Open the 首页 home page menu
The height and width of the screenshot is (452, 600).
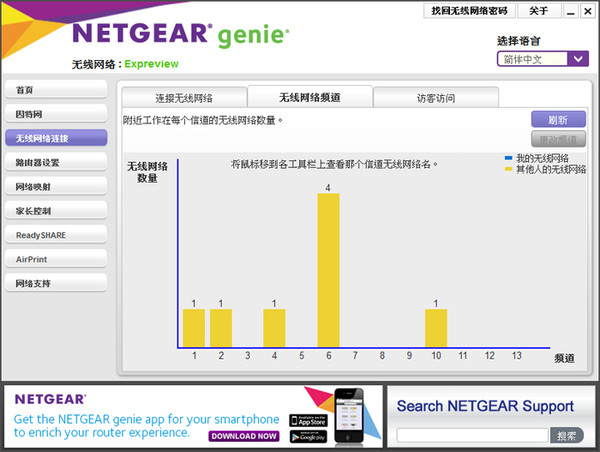pyautogui.click(x=56, y=90)
